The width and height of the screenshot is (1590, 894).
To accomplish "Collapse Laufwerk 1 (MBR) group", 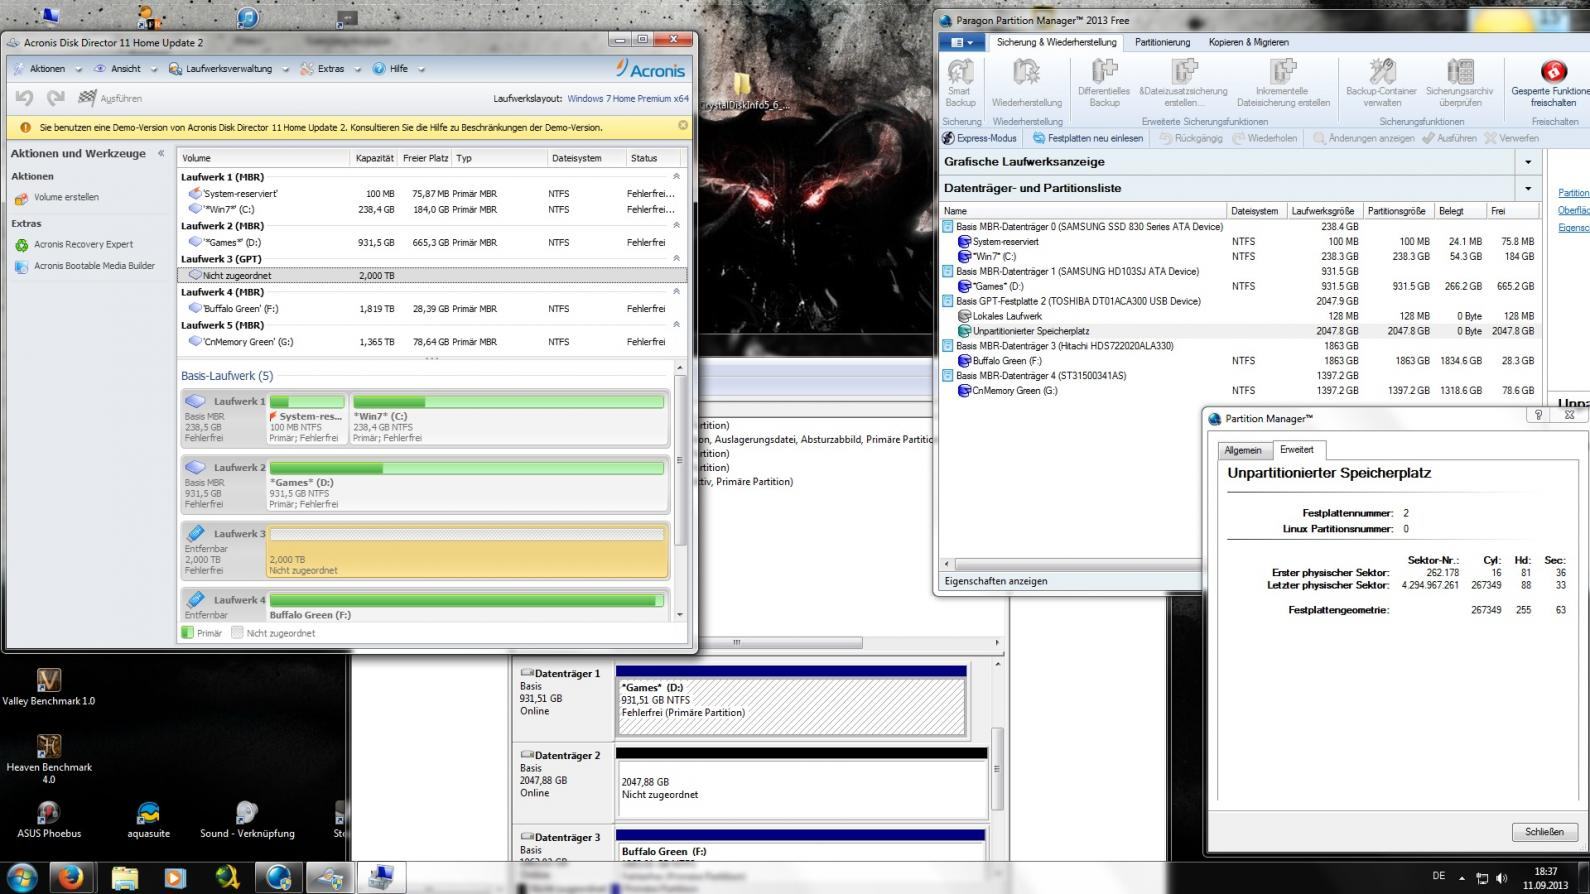I will pyautogui.click(x=676, y=176).
